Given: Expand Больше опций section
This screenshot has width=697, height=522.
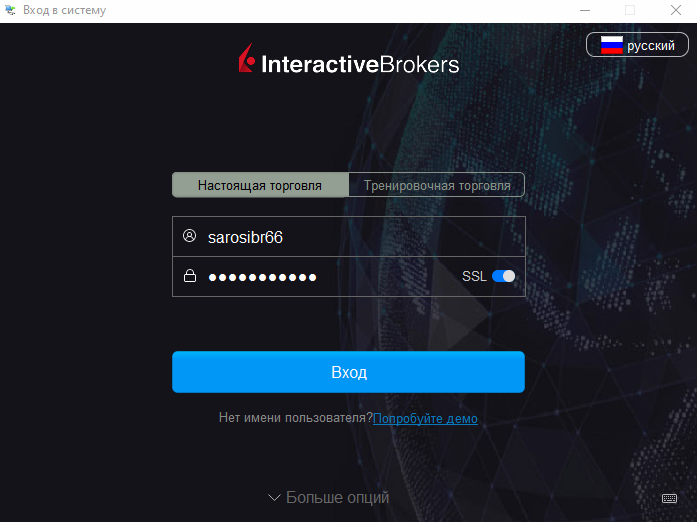Looking at the screenshot, I should point(328,497).
